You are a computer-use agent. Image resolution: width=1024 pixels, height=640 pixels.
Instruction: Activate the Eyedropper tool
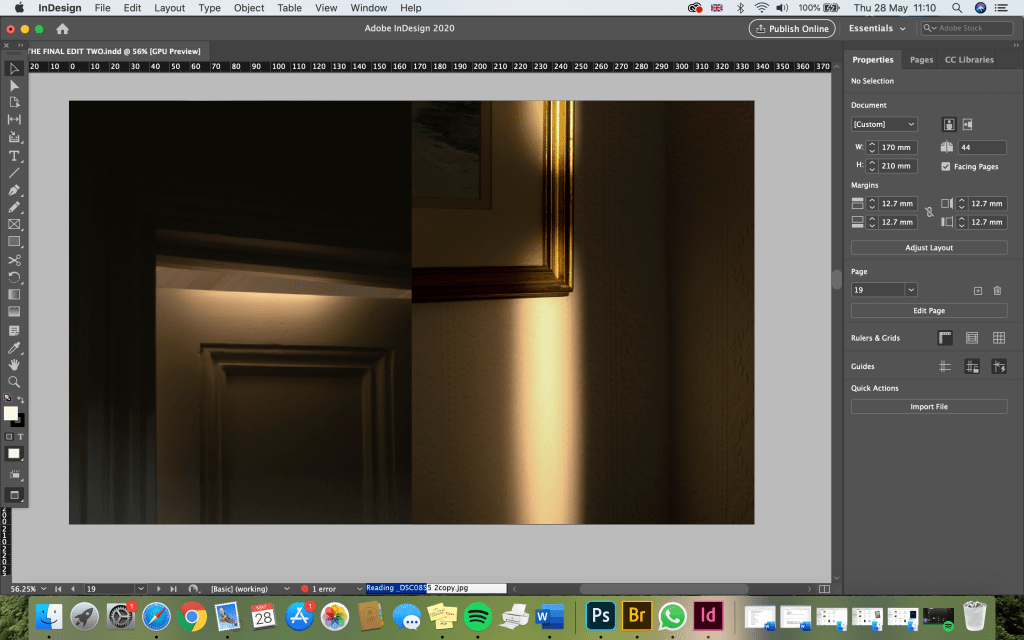tap(14, 347)
